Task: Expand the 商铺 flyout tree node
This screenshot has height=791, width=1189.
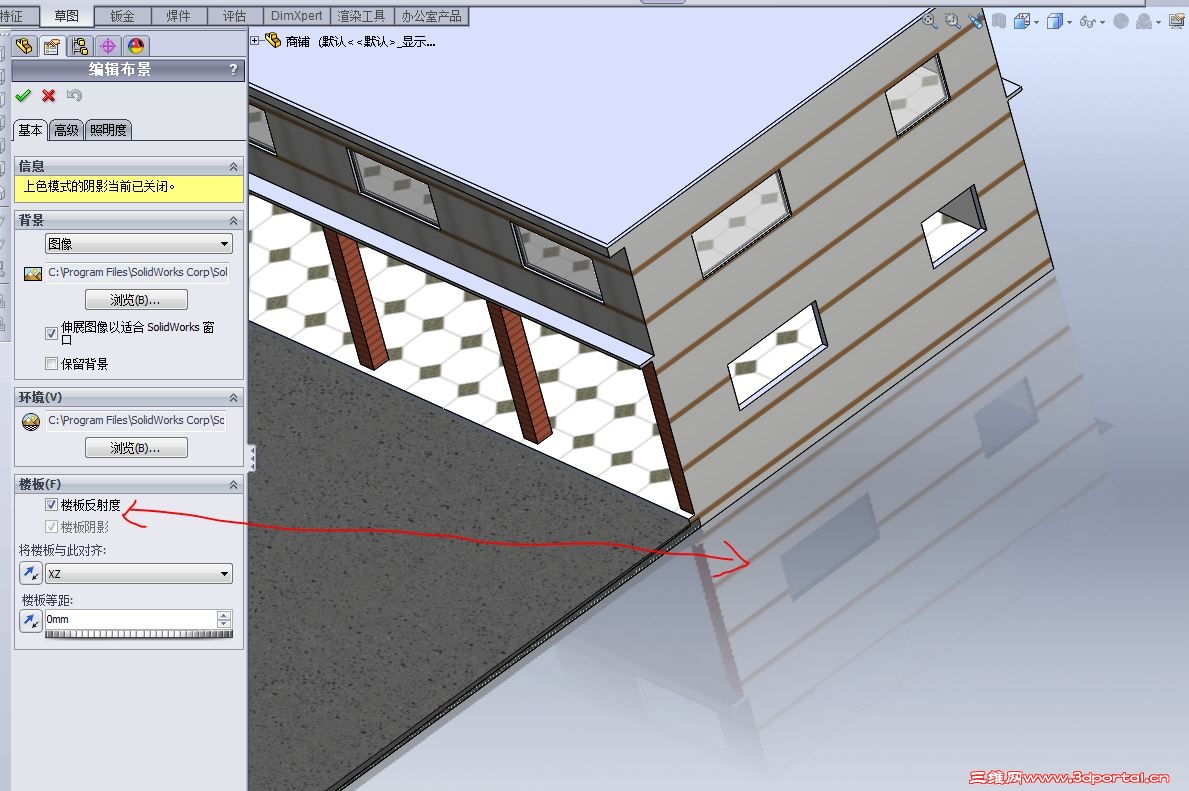Action: 256,40
